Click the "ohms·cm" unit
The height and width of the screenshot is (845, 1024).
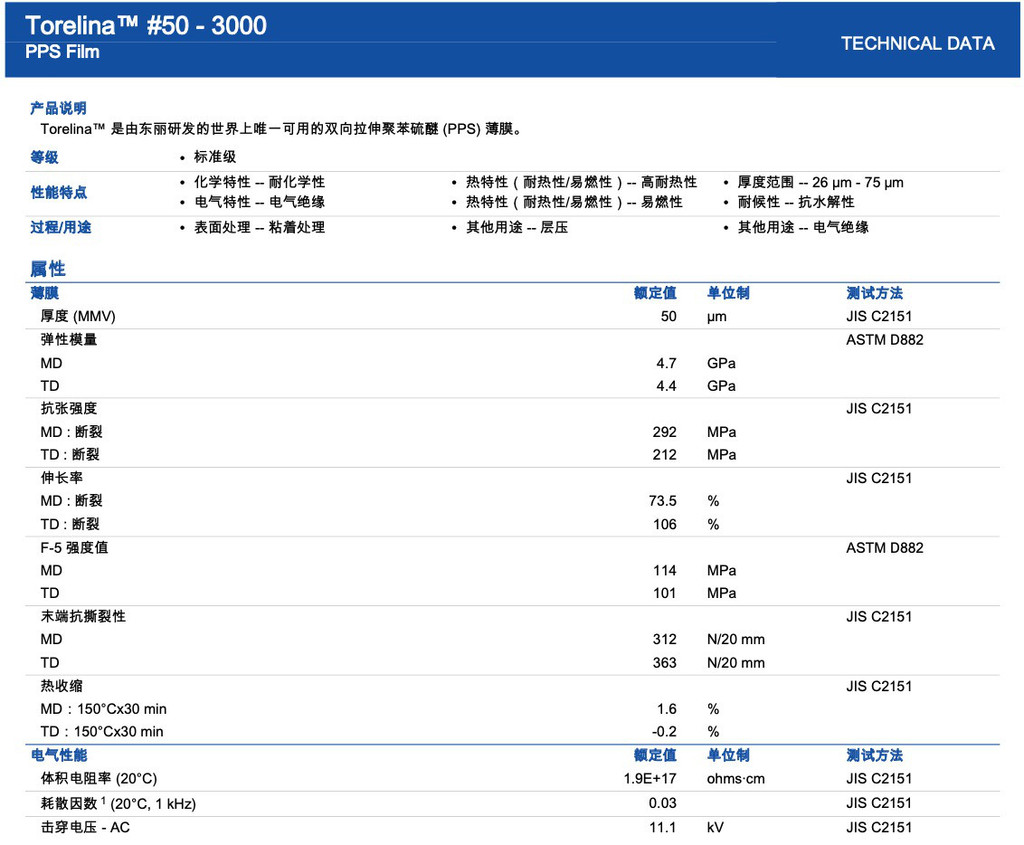735,778
